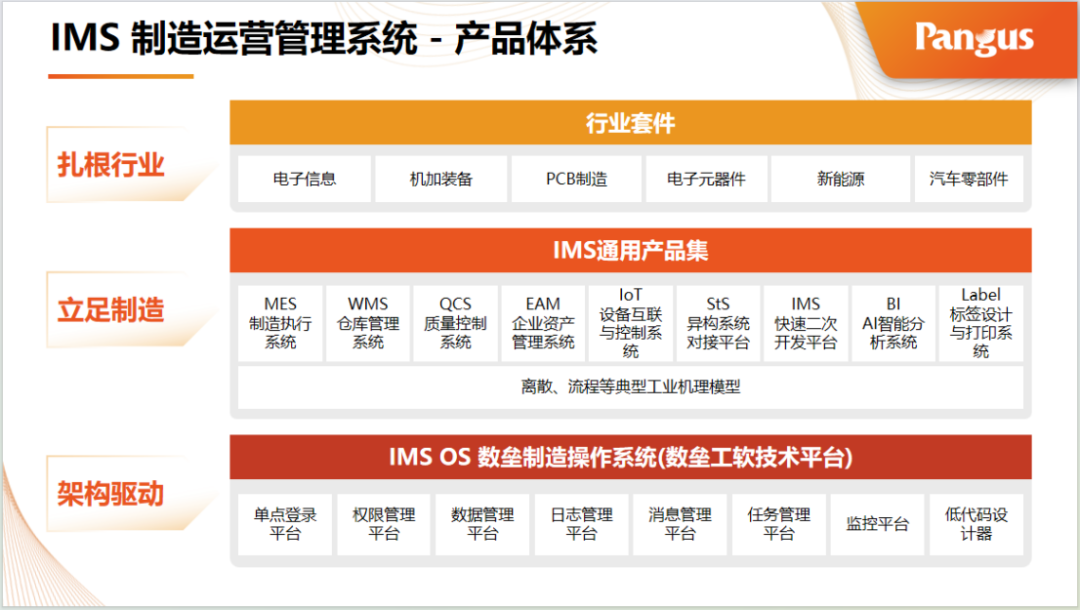1080x610 pixels.
Task: Select the IMS通用产品集 header bar
Action: [x=630, y=250]
